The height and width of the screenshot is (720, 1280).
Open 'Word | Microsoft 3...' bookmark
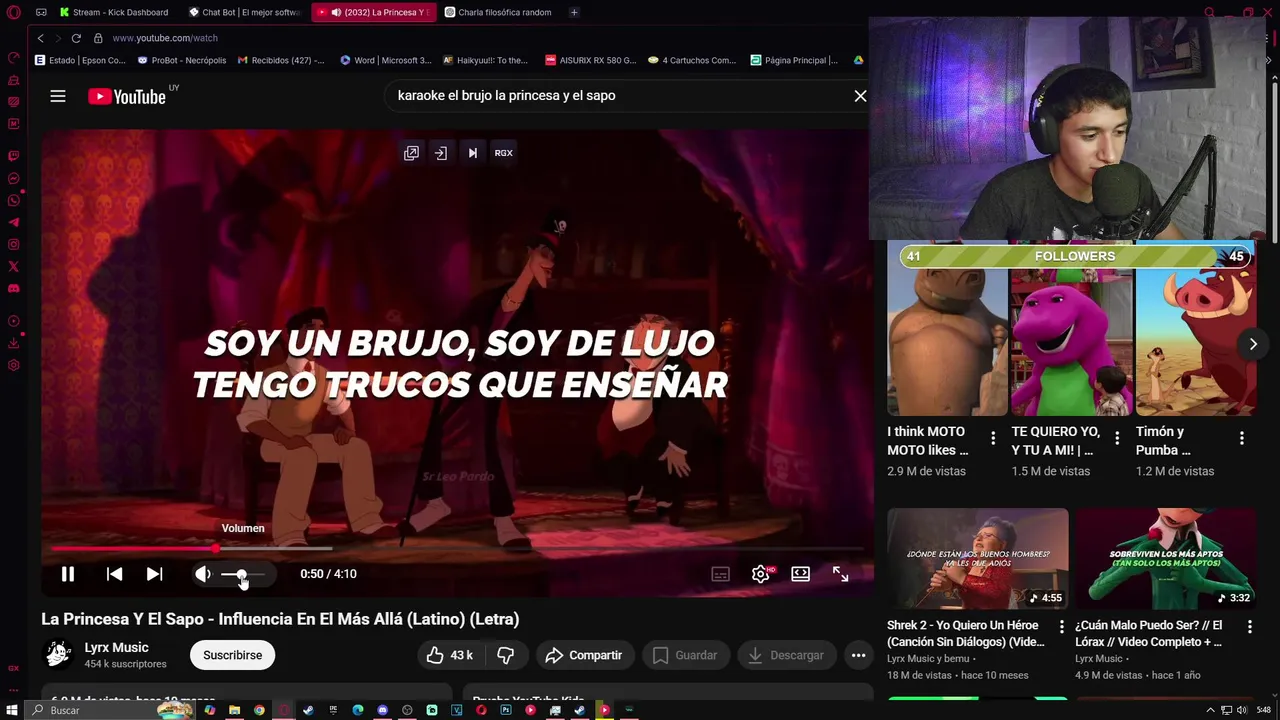[385, 60]
